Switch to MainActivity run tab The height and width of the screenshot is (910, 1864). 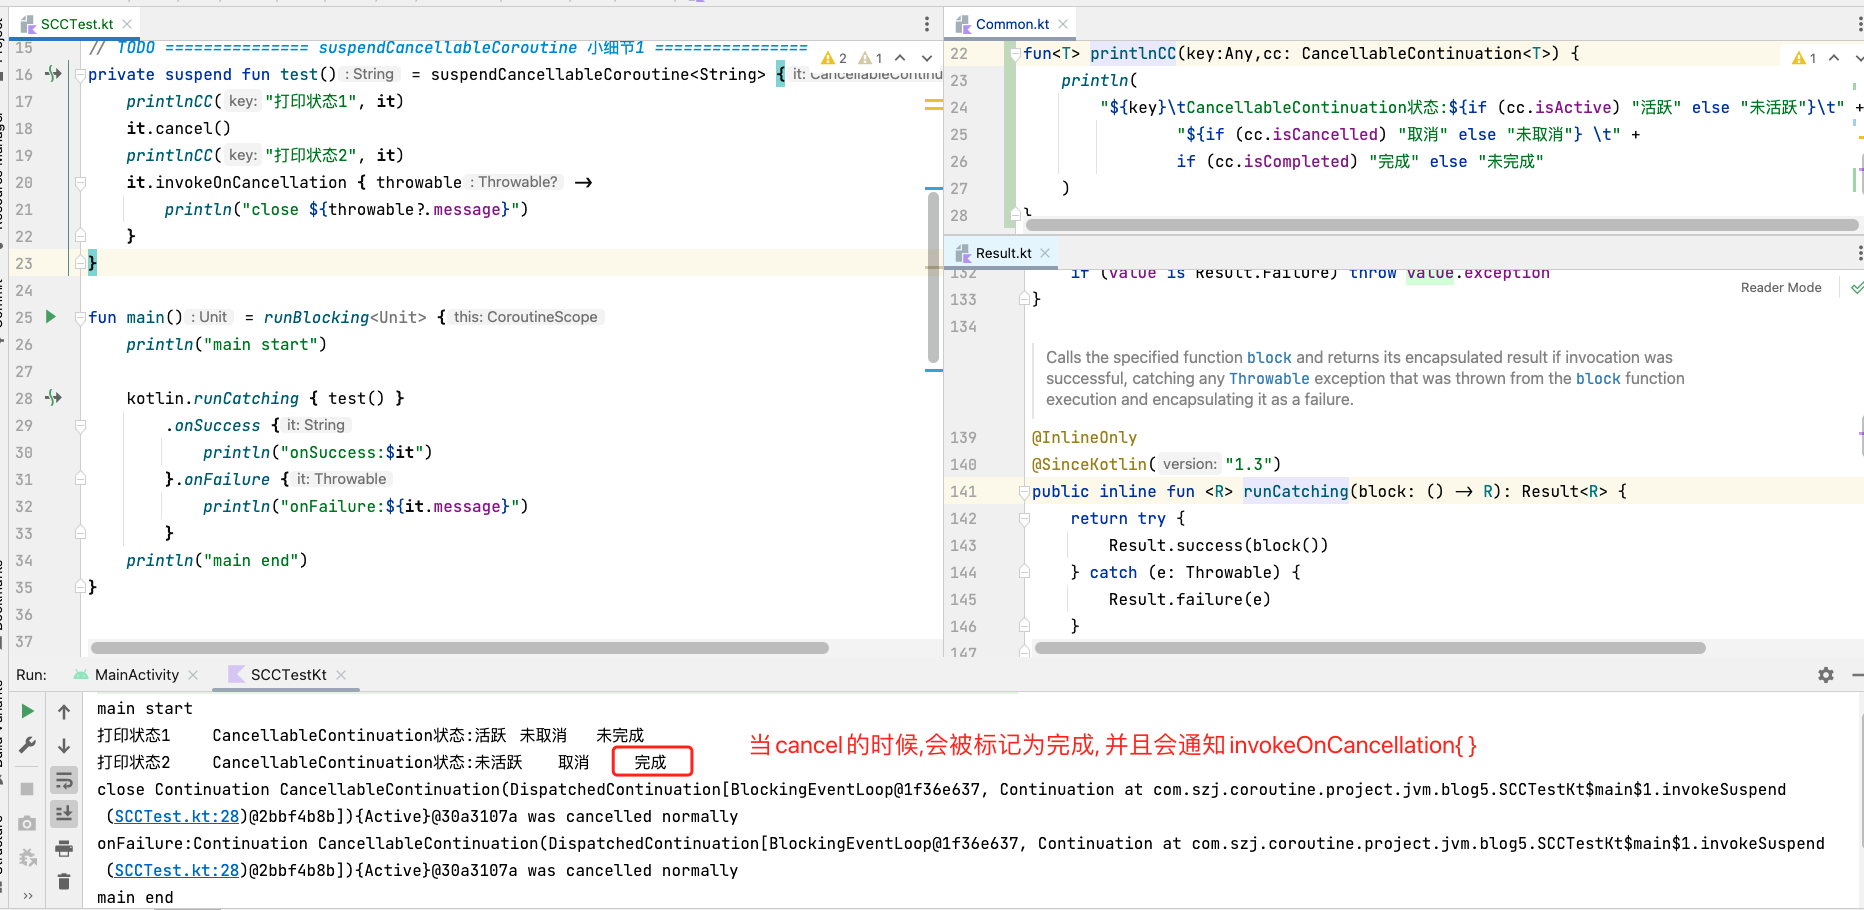click(136, 675)
